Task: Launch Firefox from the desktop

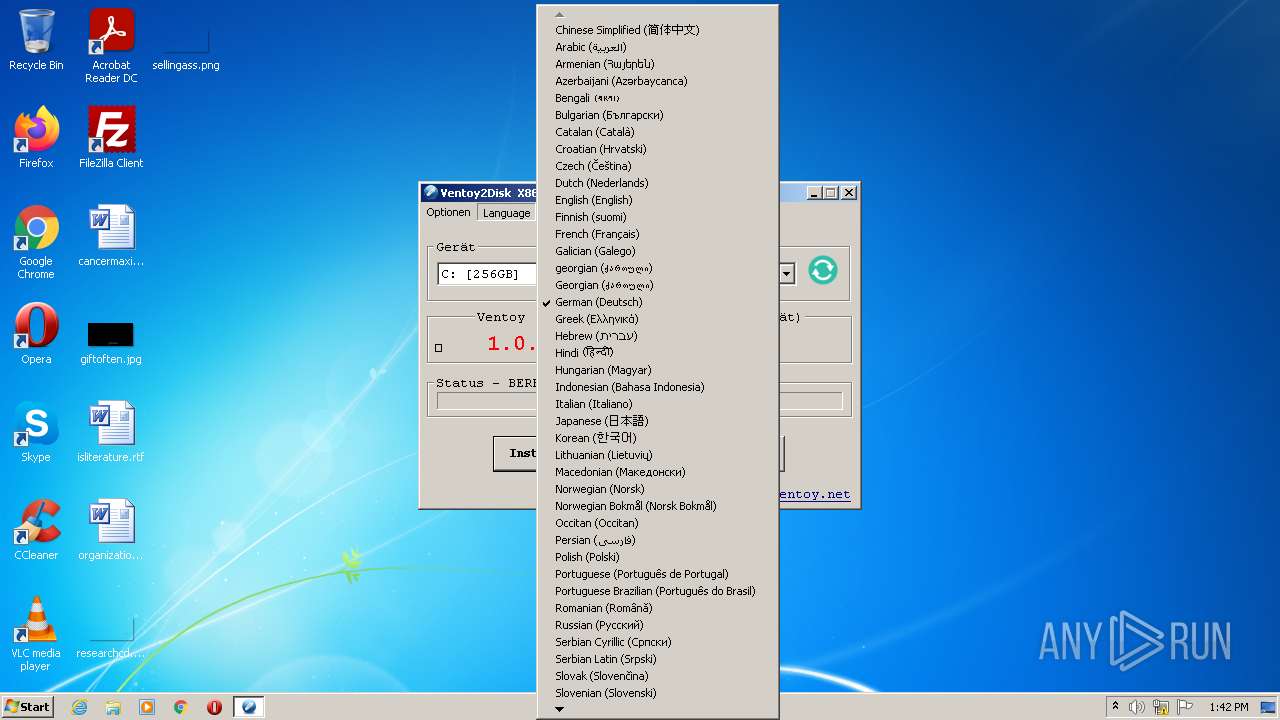Action: [x=36, y=138]
